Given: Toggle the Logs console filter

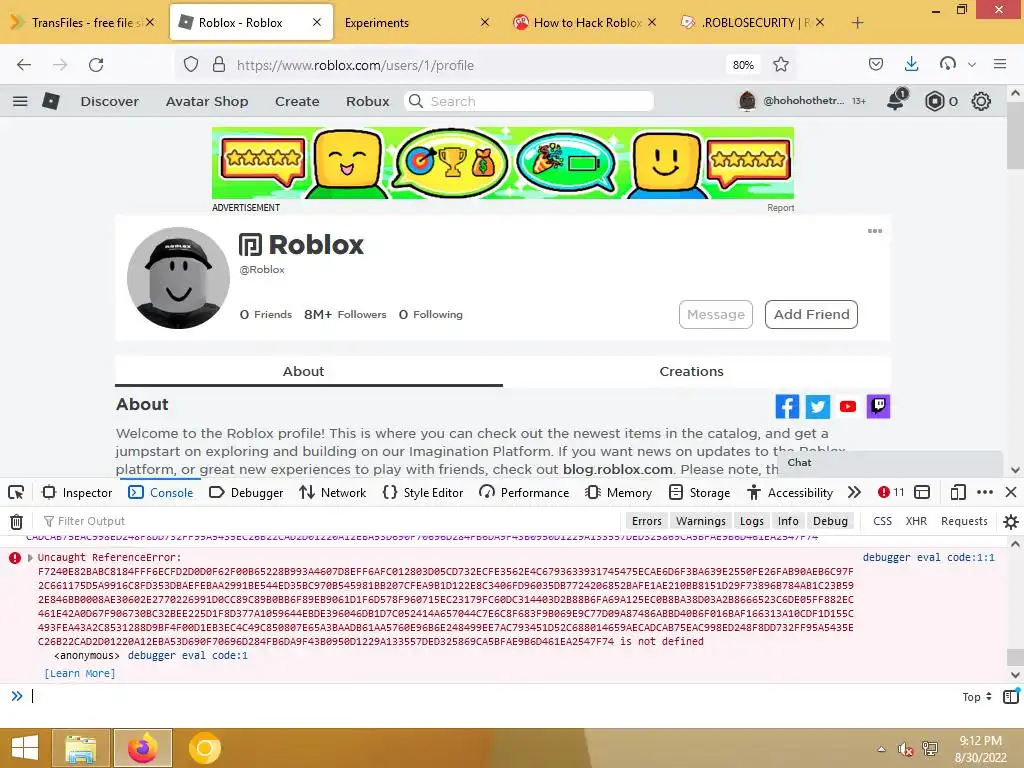Looking at the screenshot, I should click(752, 521).
